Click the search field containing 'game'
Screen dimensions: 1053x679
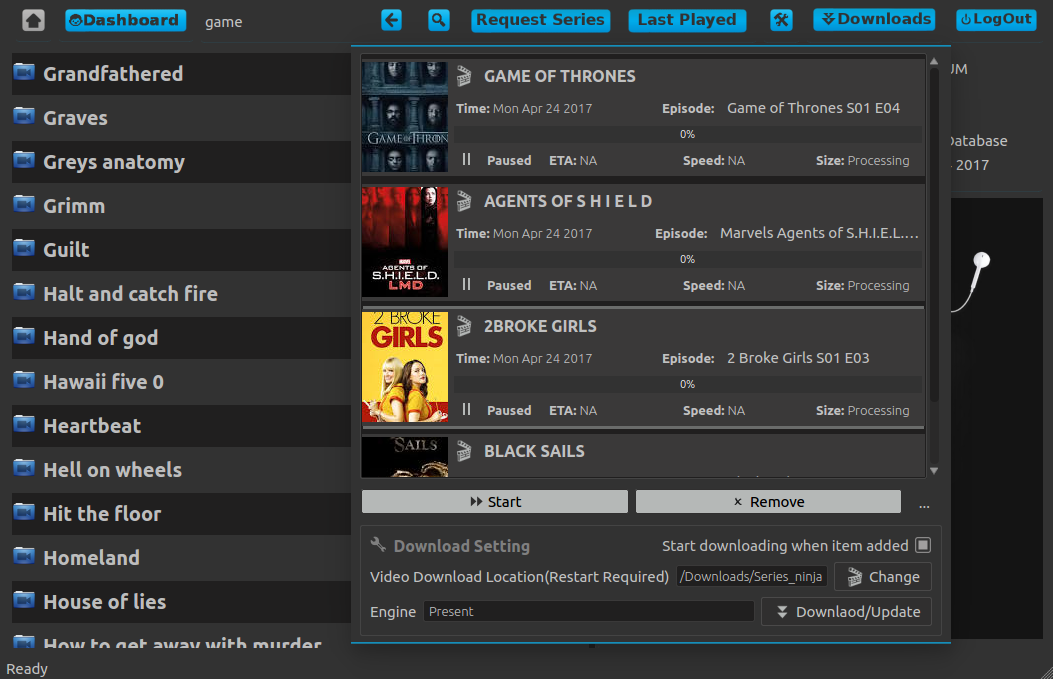point(284,21)
